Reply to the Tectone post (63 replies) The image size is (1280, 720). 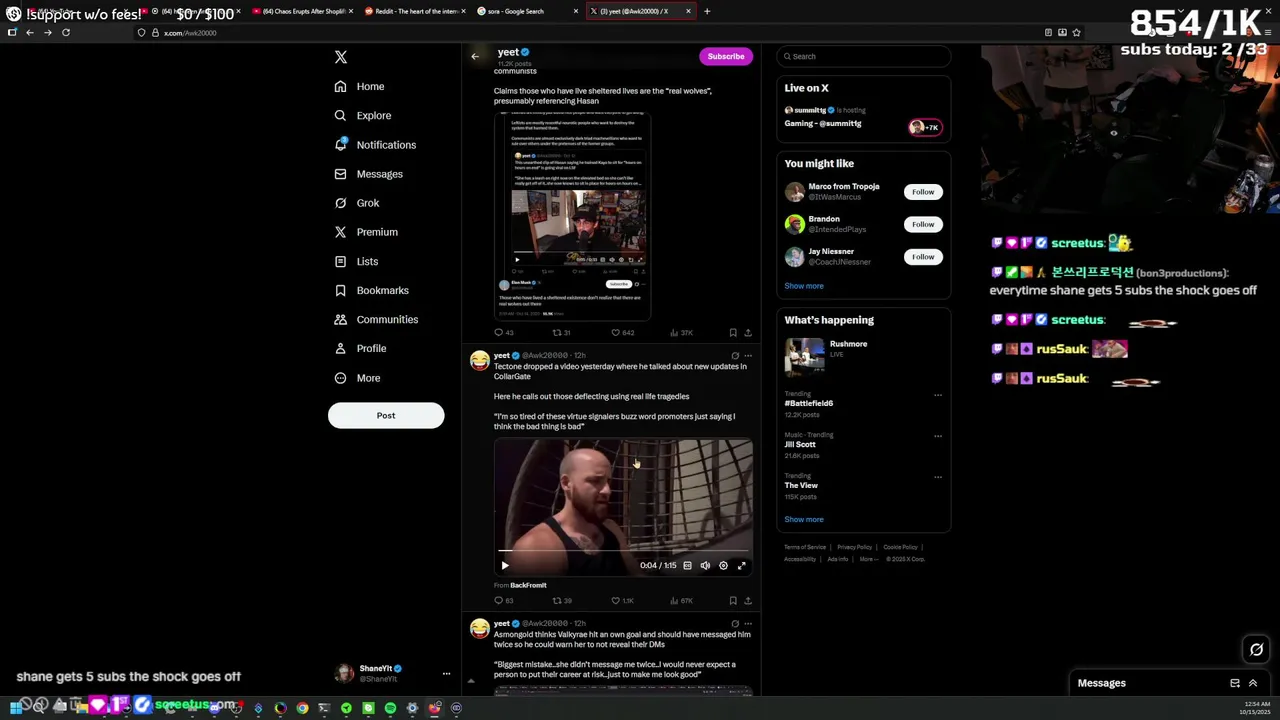click(x=503, y=601)
